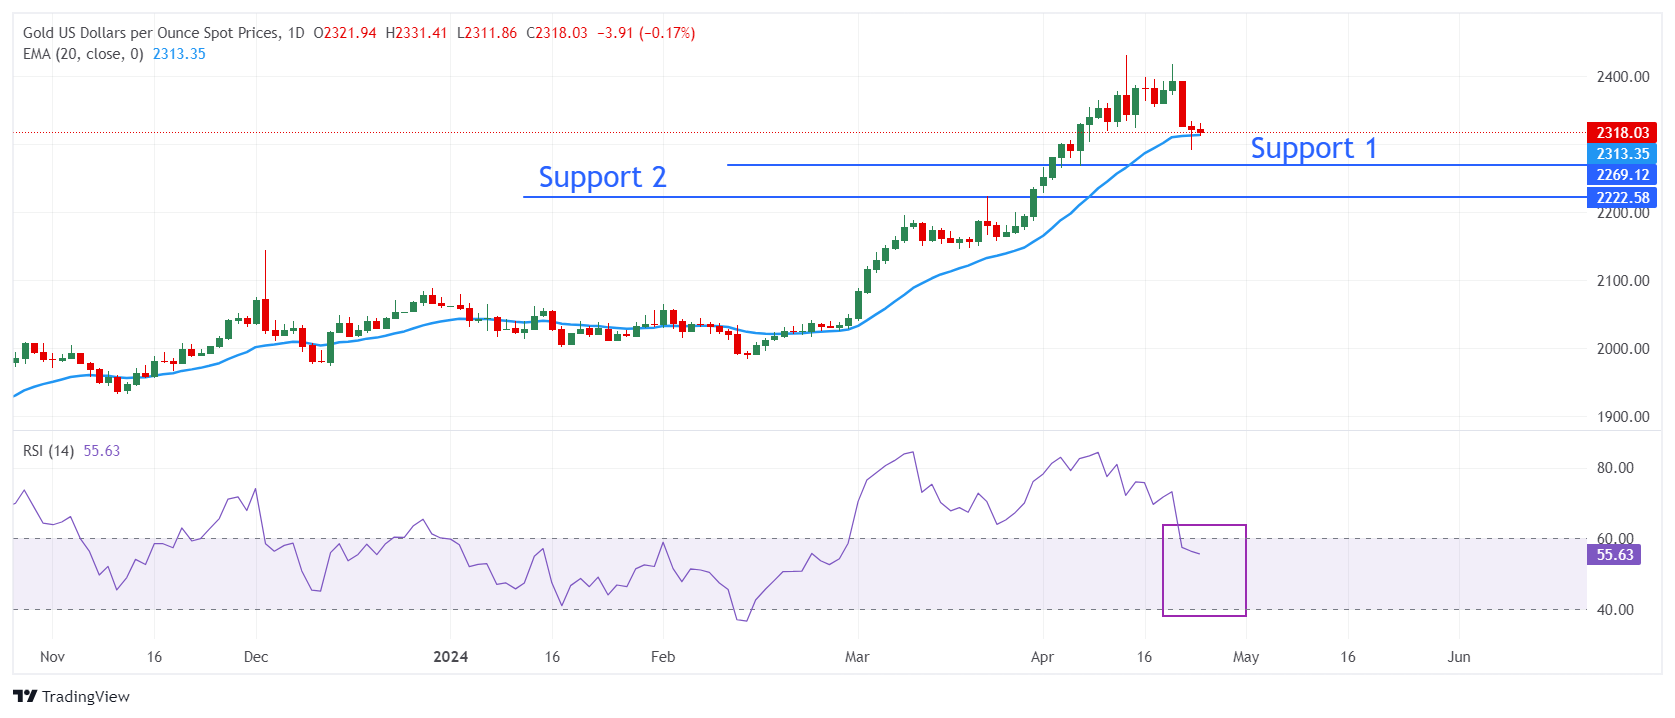Select the EMA (20, close, 0) indicator legend
1675x718 pixels.
83,54
